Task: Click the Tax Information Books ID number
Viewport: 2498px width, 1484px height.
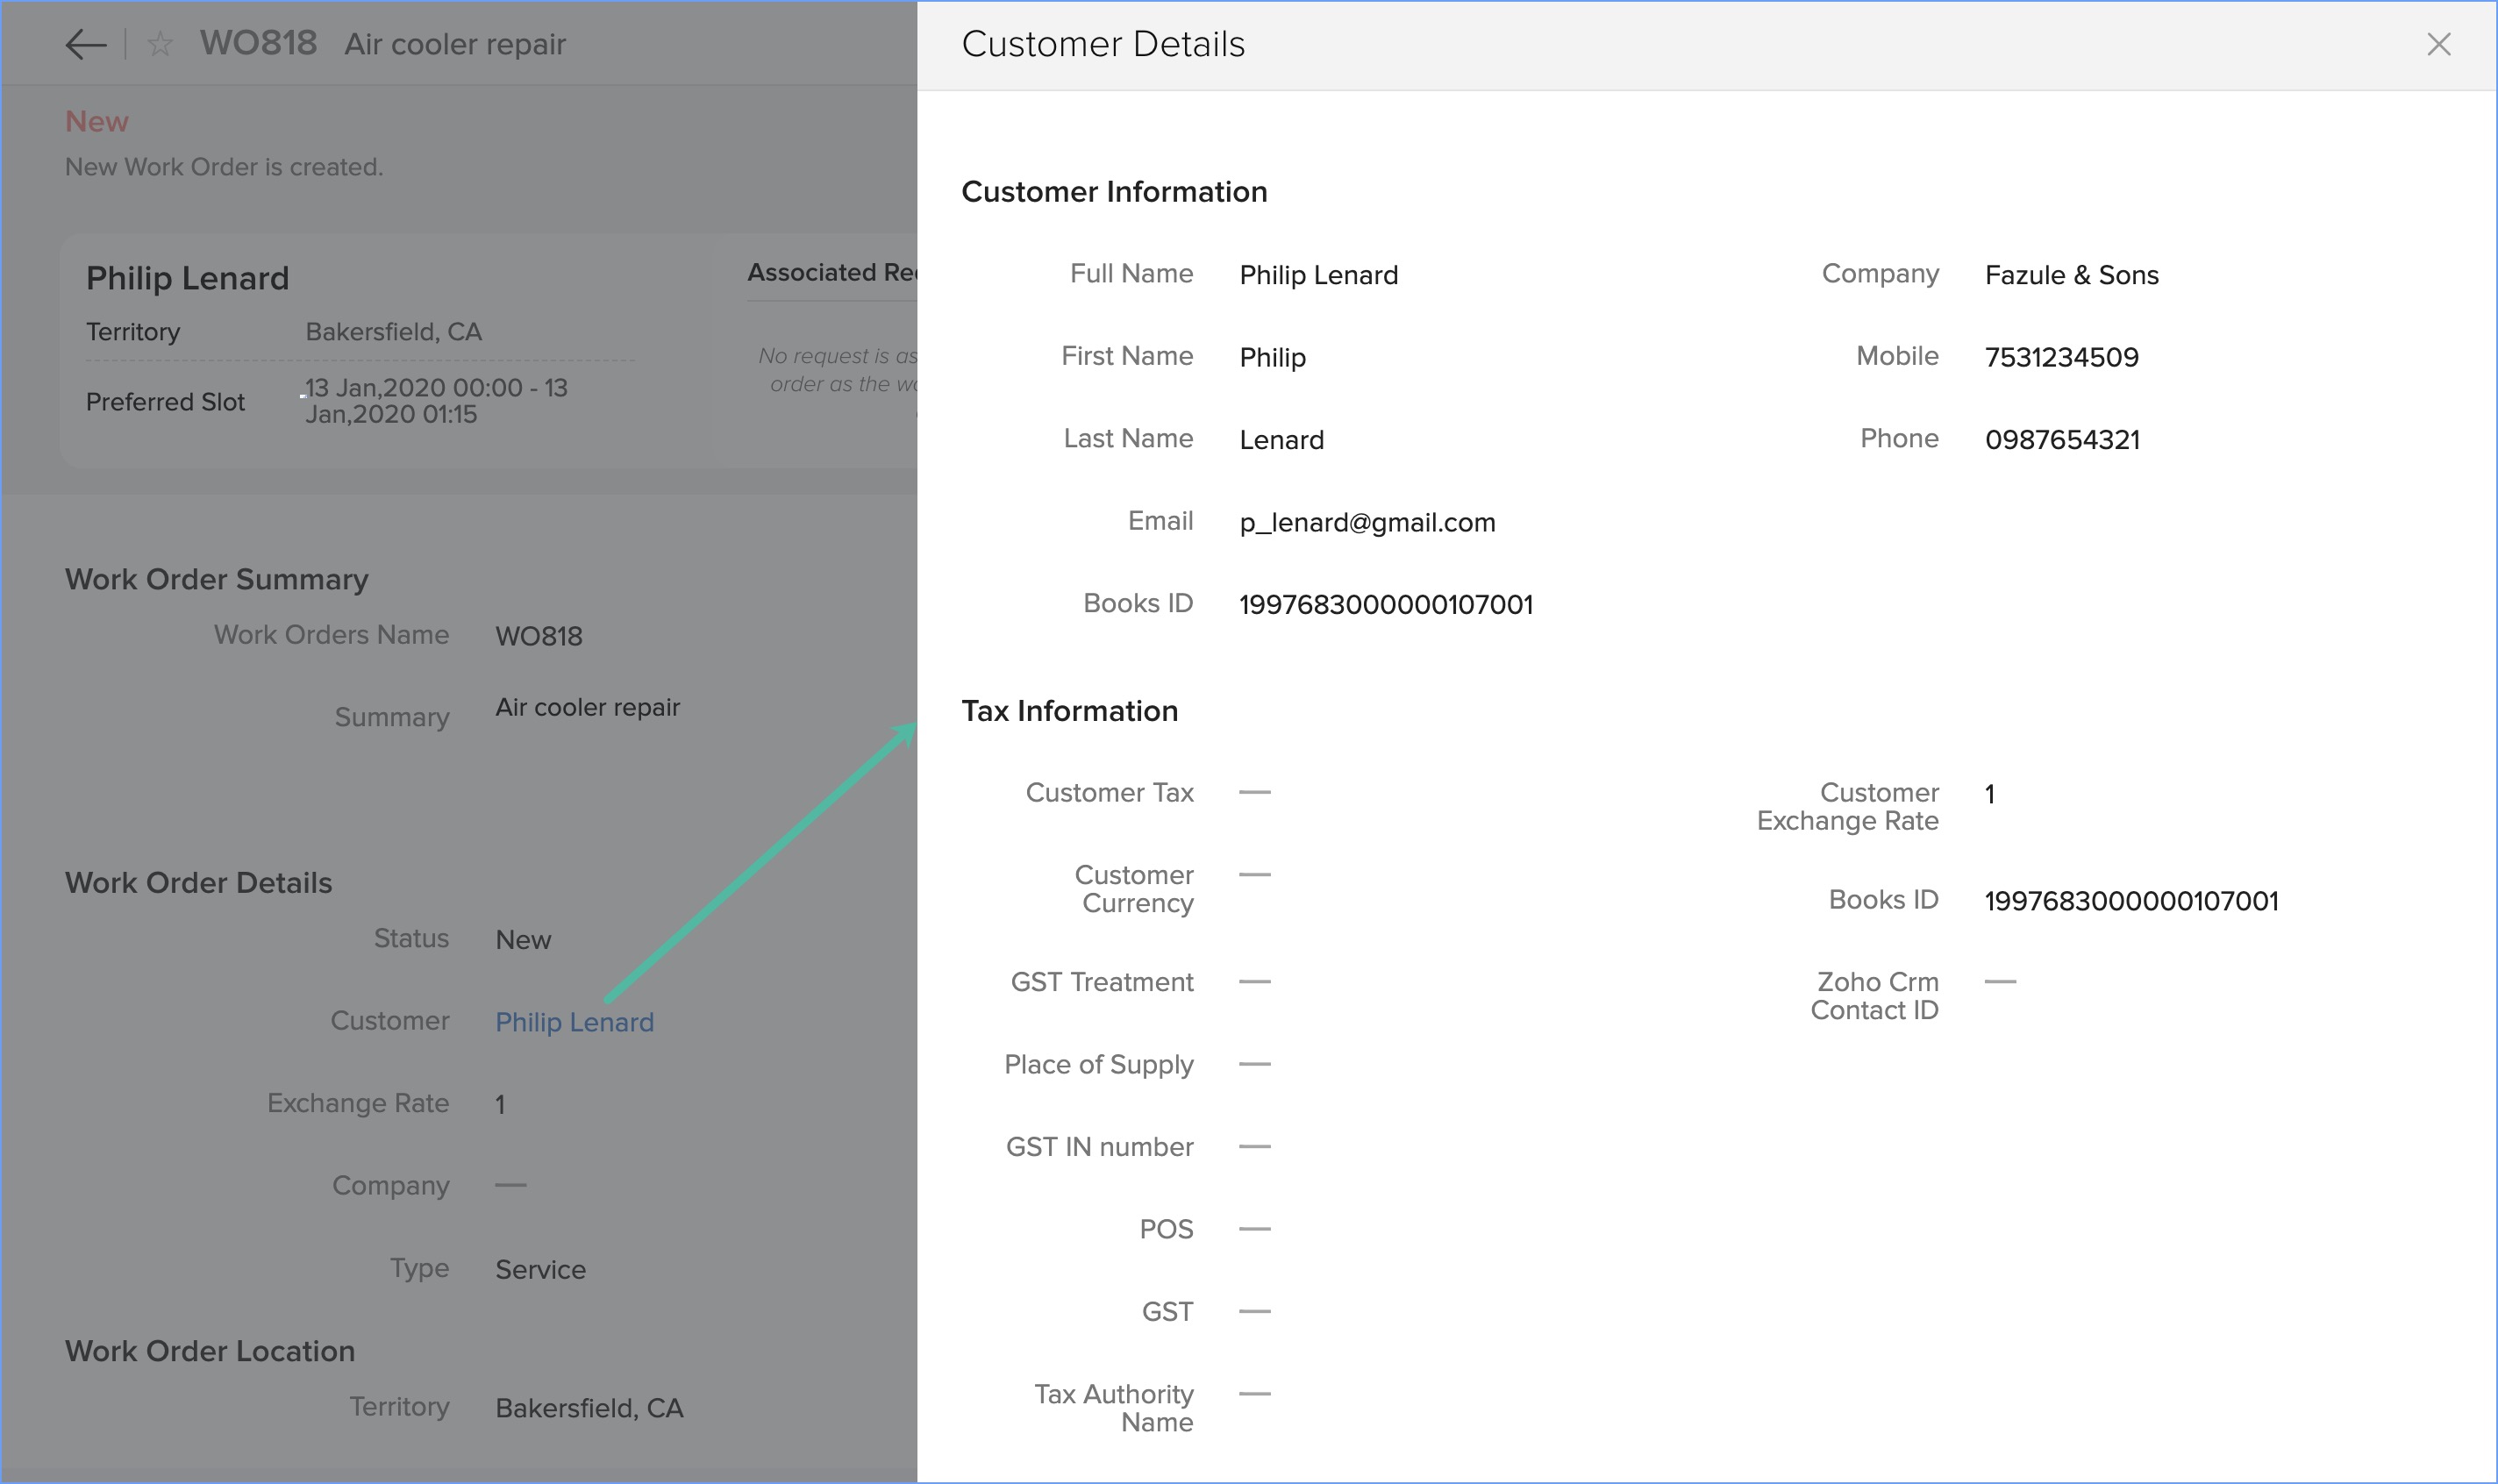Action: click(2131, 901)
